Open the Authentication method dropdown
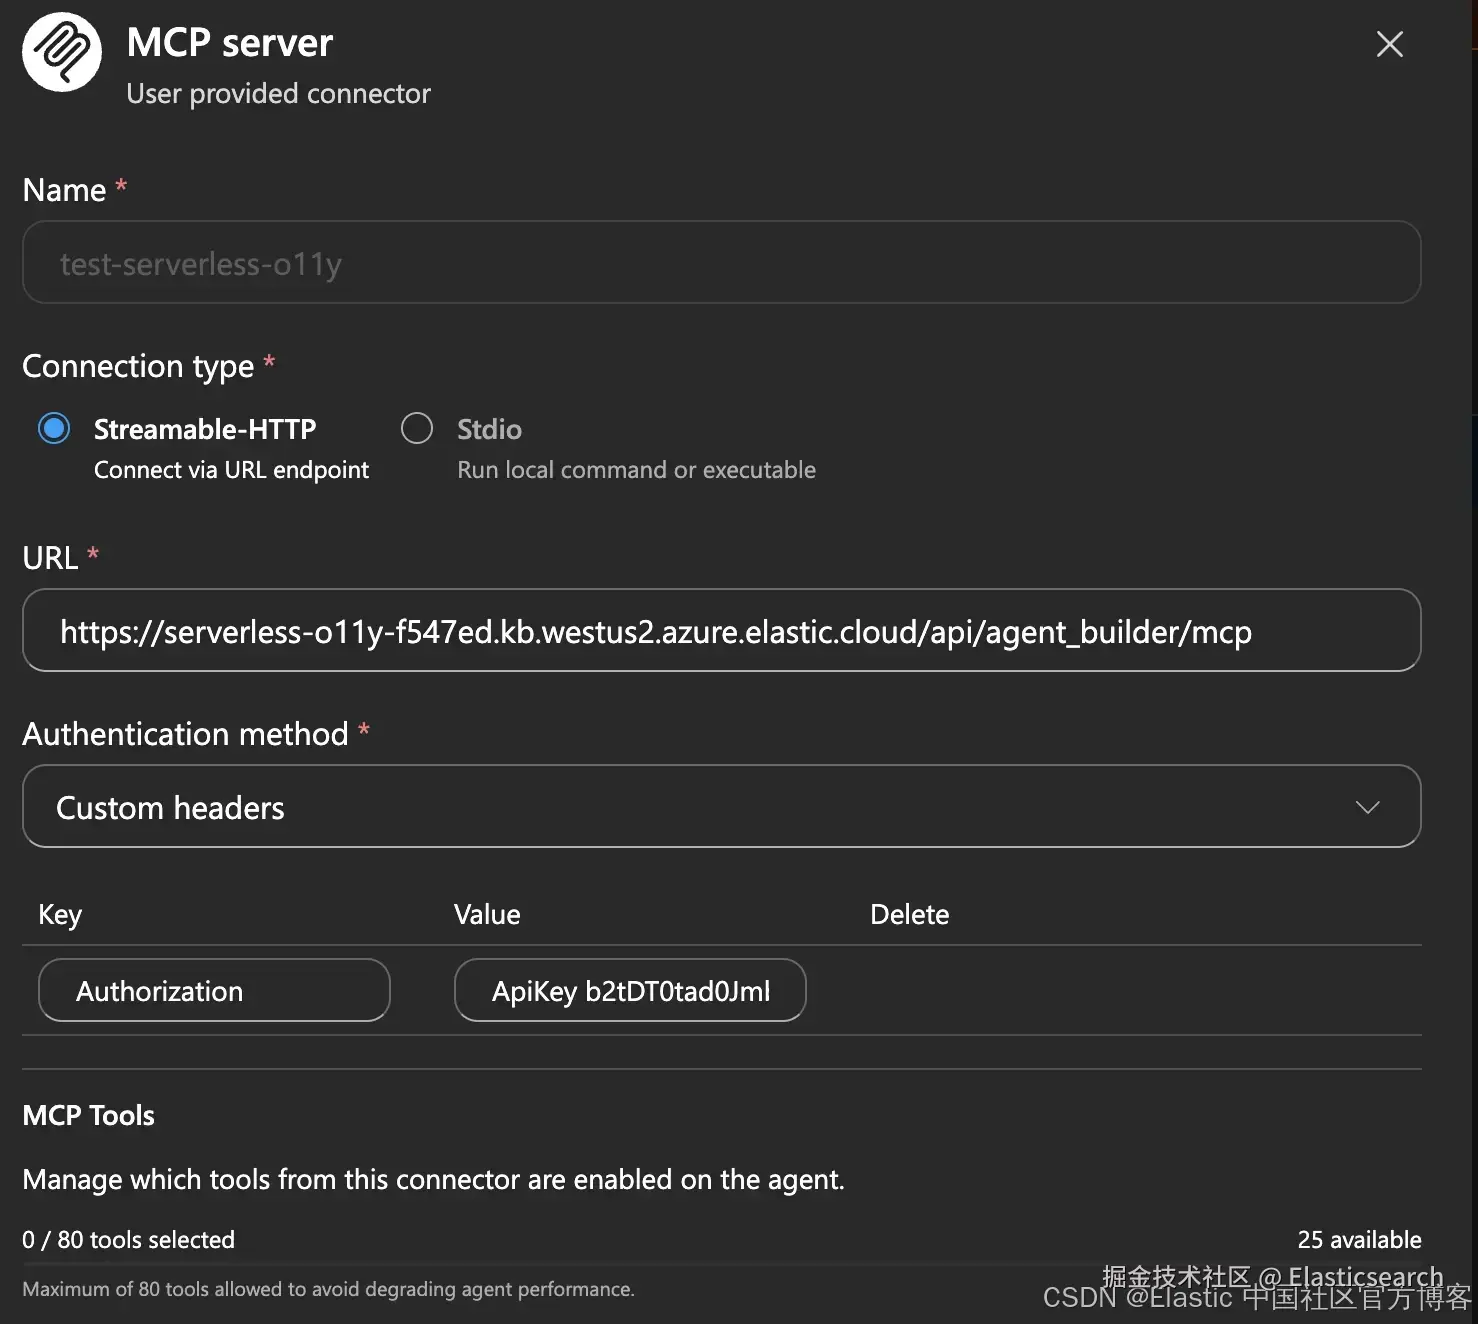The image size is (1478, 1324). [x=721, y=807]
